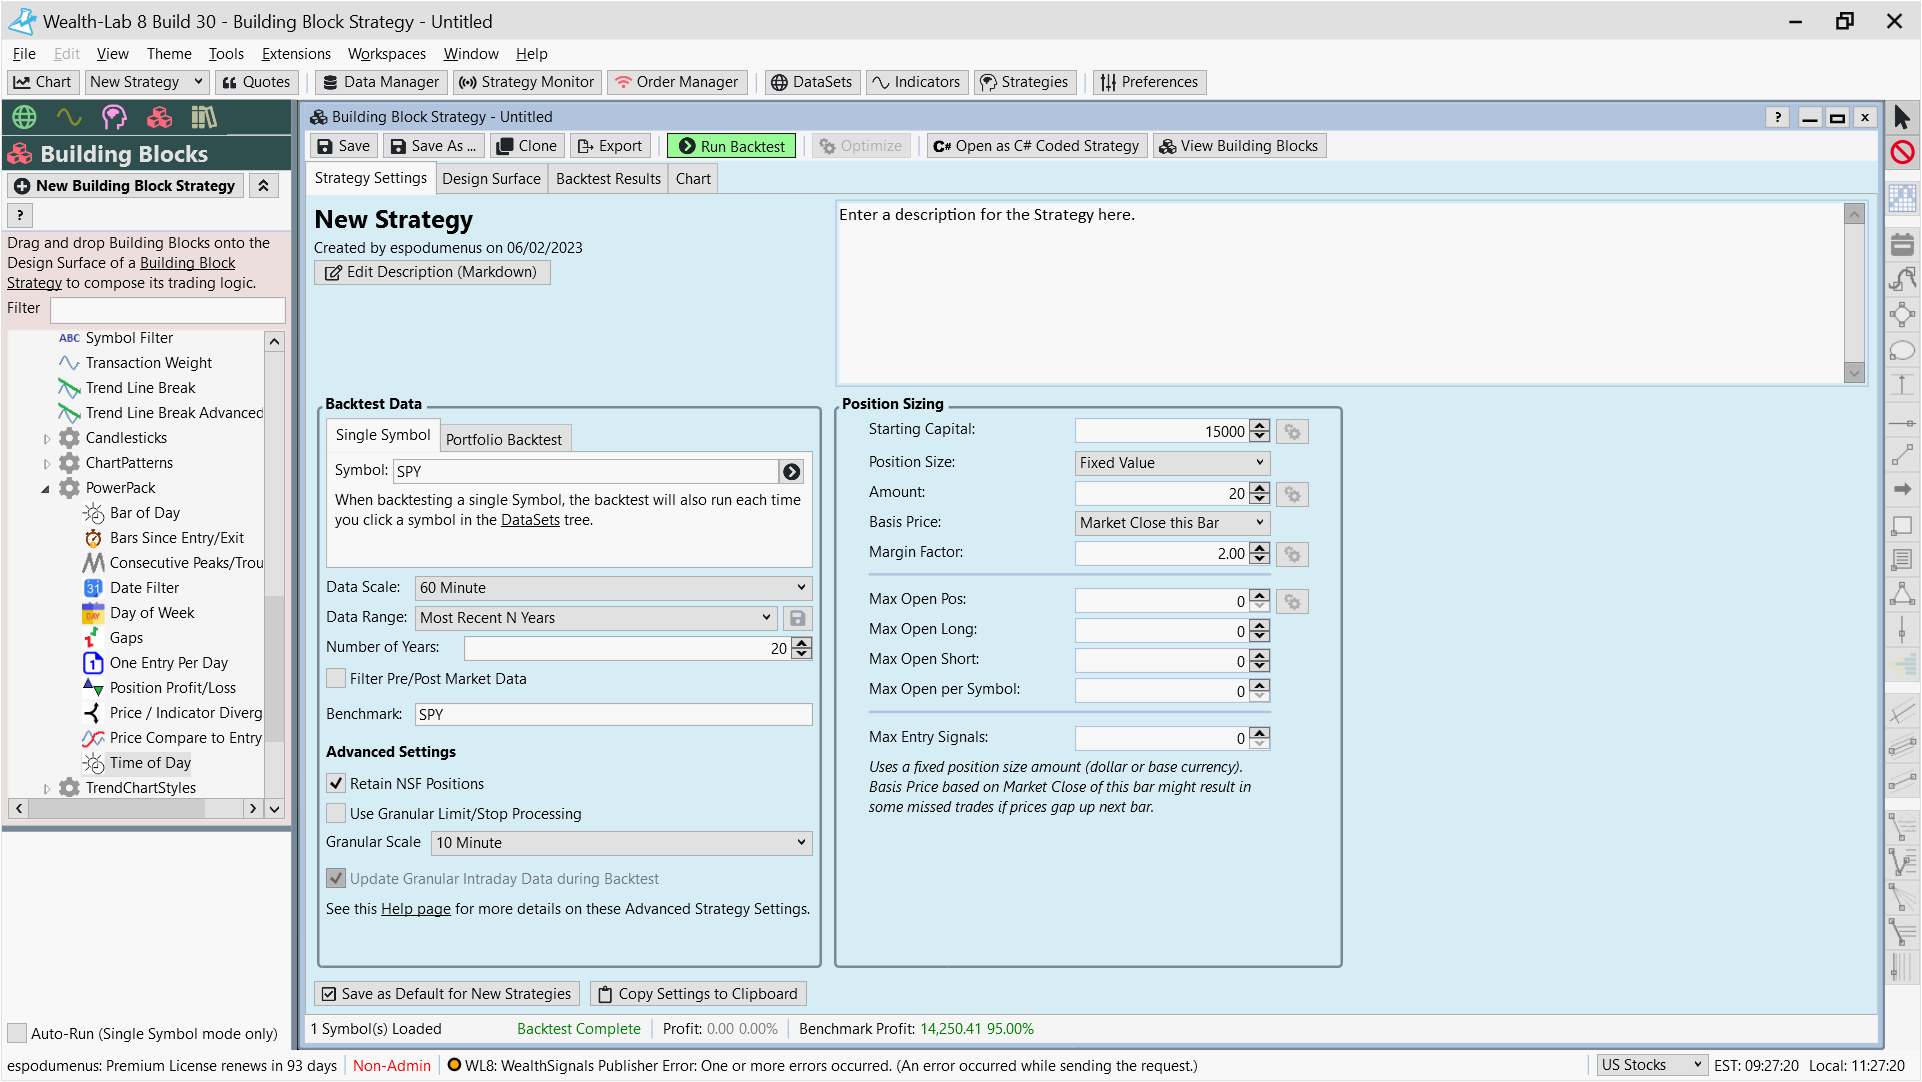This screenshot has width=1922, height=1082.
Task: Click the gear icon next to Amount
Action: (x=1292, y=494)
